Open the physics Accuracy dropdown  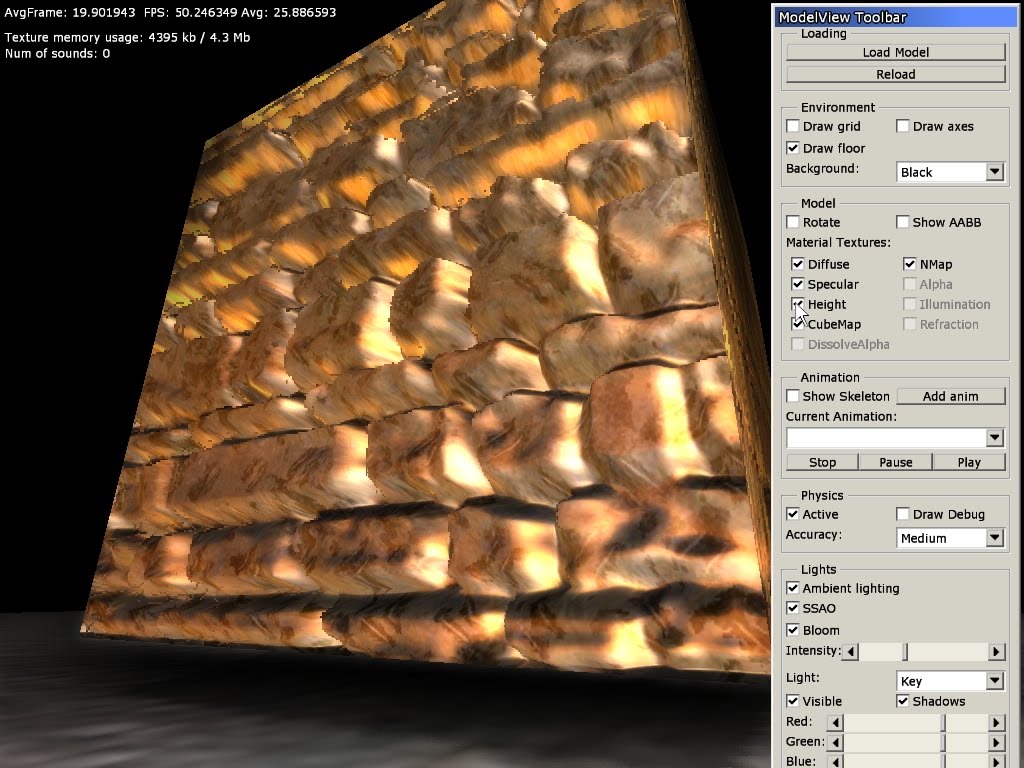(x=994, y=538)
